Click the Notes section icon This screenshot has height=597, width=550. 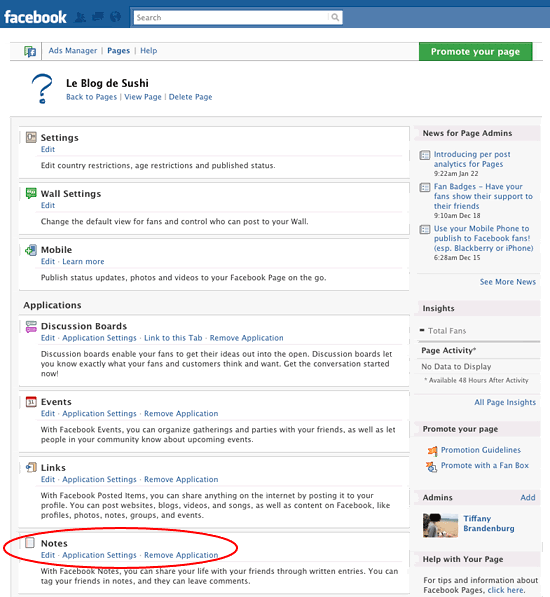pos(30,543)
